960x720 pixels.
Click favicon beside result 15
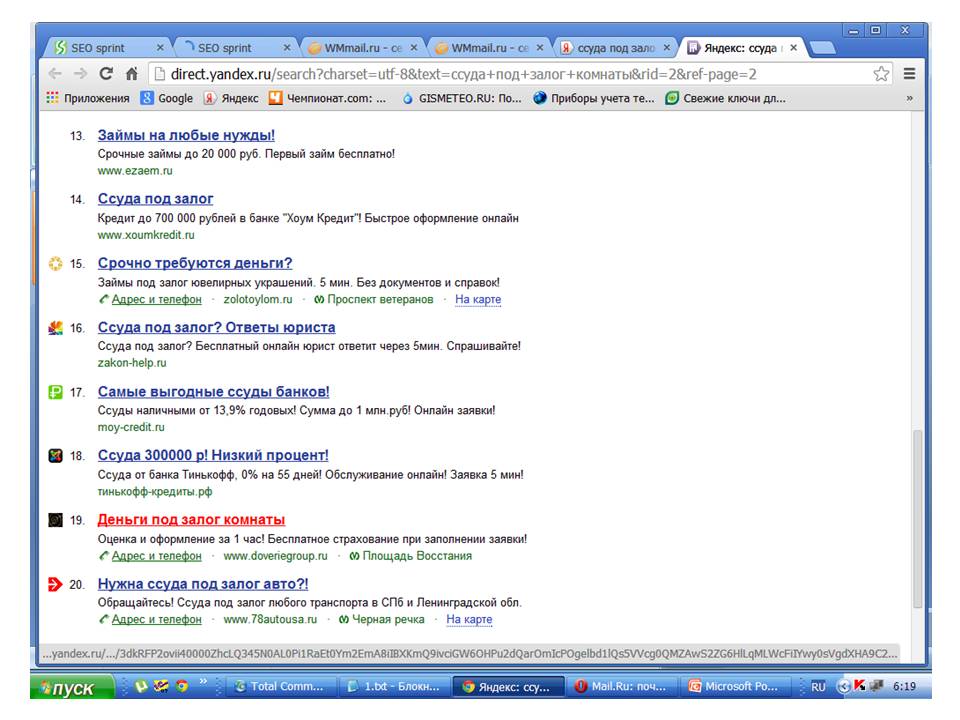[56, 263]
